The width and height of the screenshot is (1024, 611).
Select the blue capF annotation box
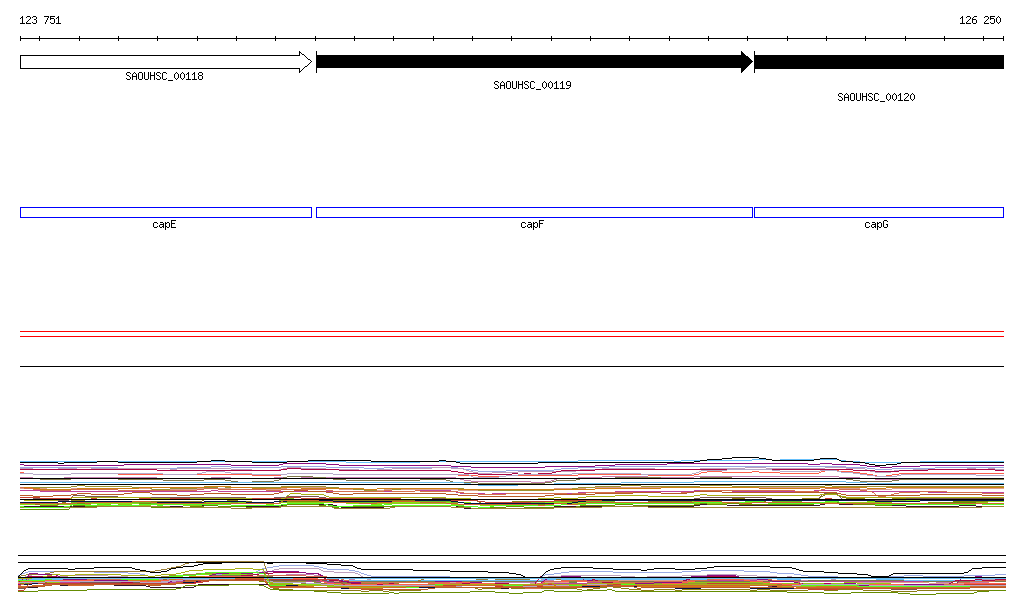[534, 212]
